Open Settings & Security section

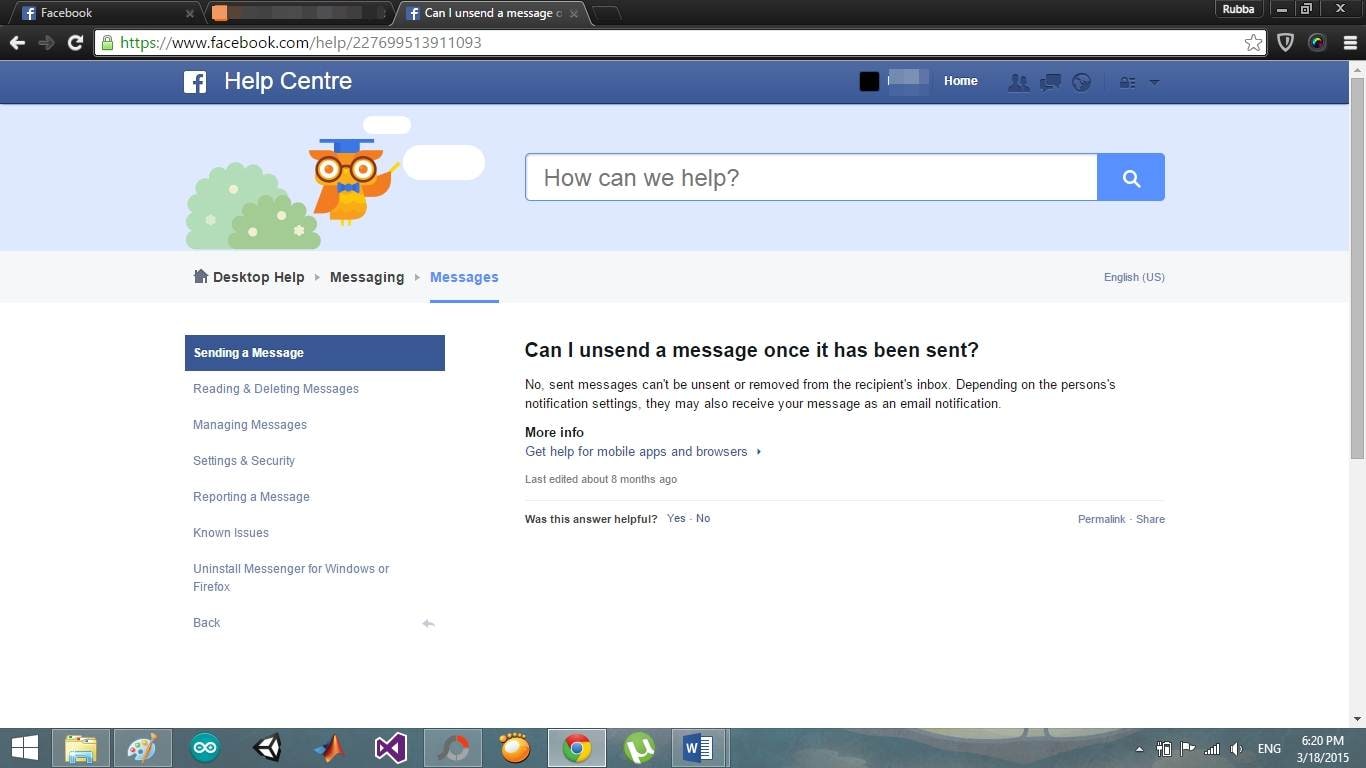point(244,461)
